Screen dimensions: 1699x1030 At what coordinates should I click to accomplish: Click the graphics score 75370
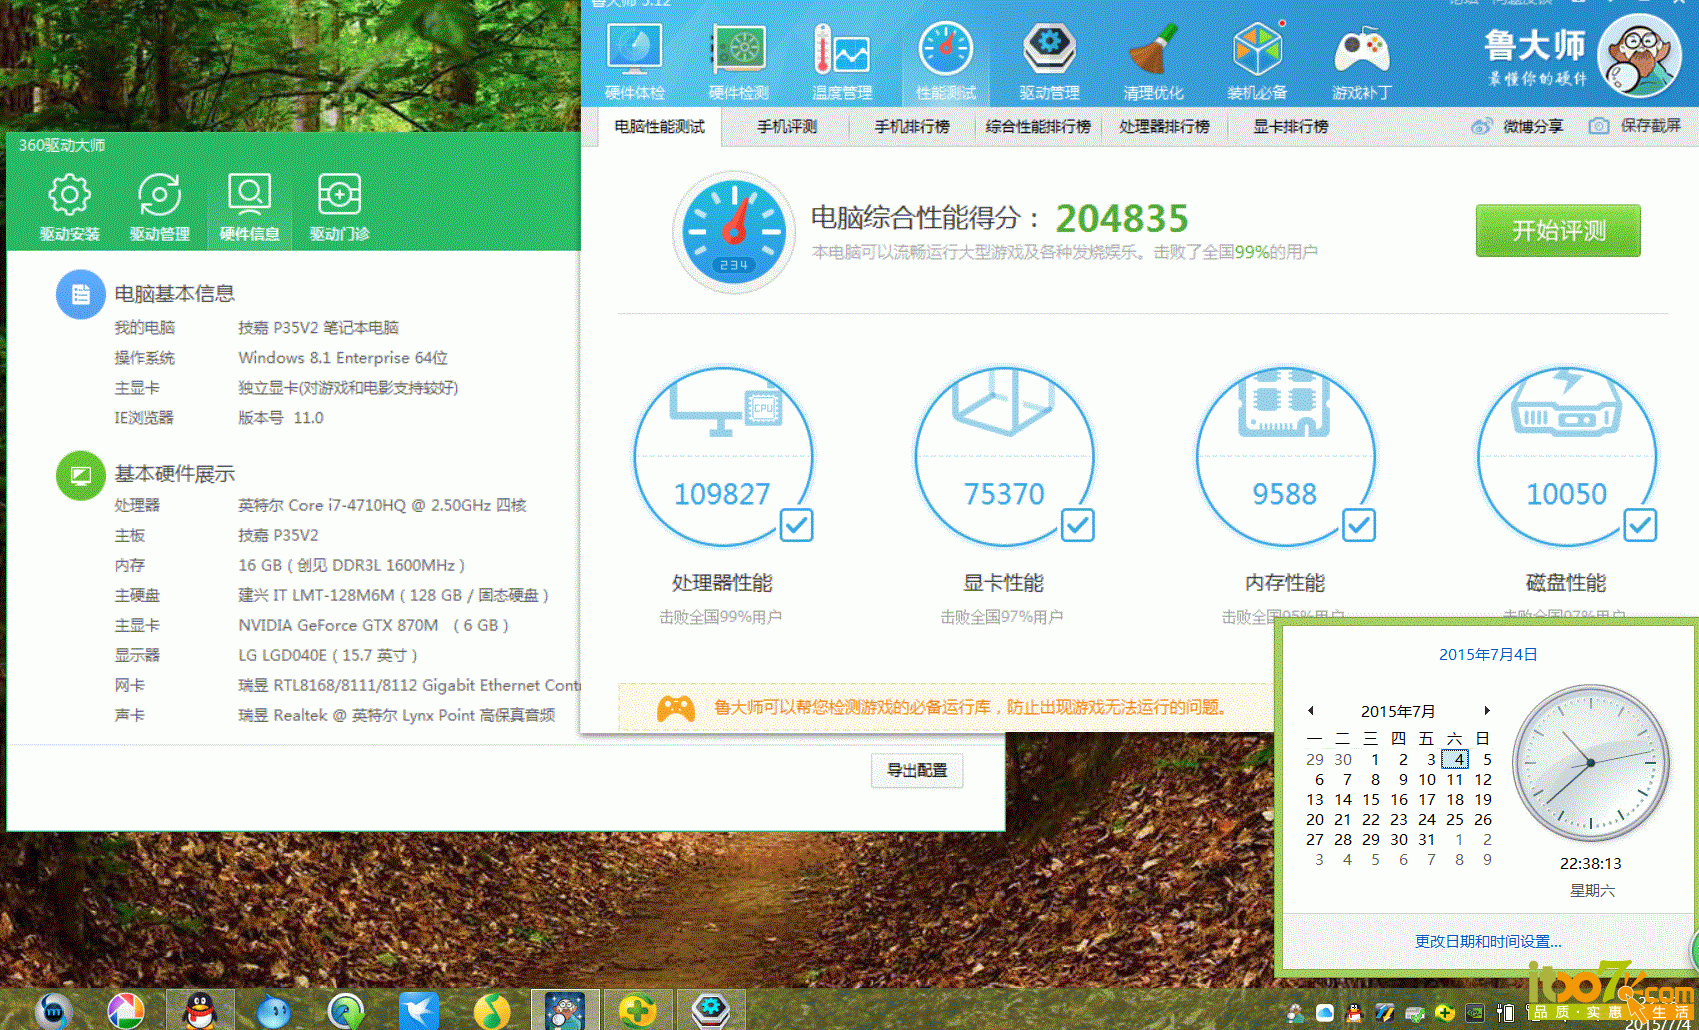coord(1004,494)
